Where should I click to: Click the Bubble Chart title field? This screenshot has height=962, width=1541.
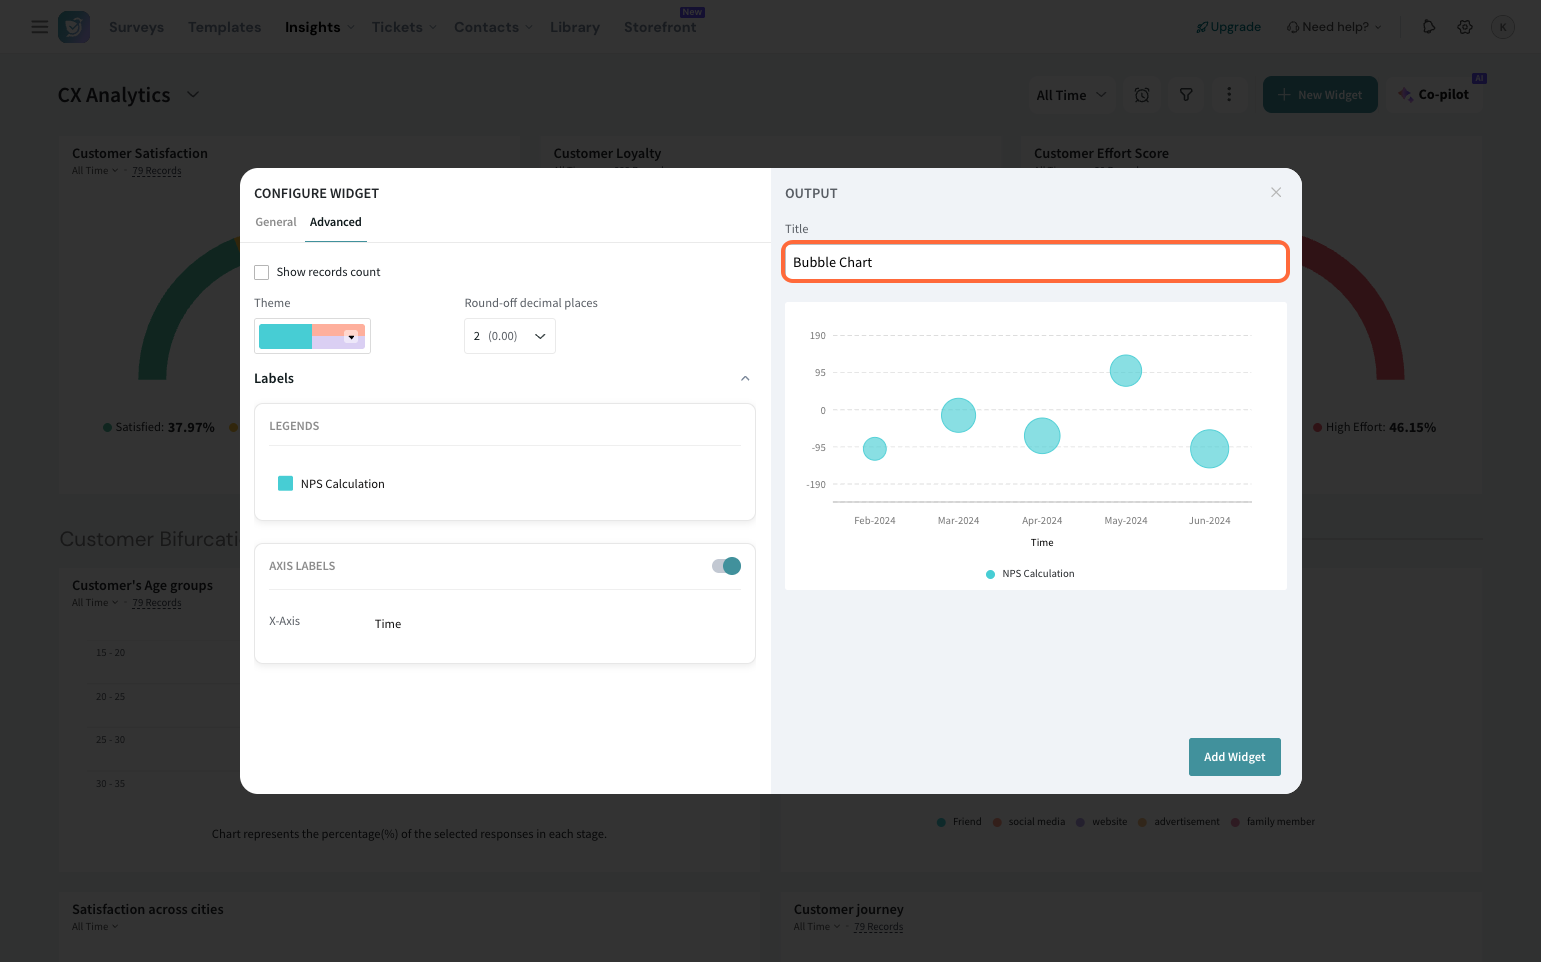(x=1035, y=262)
